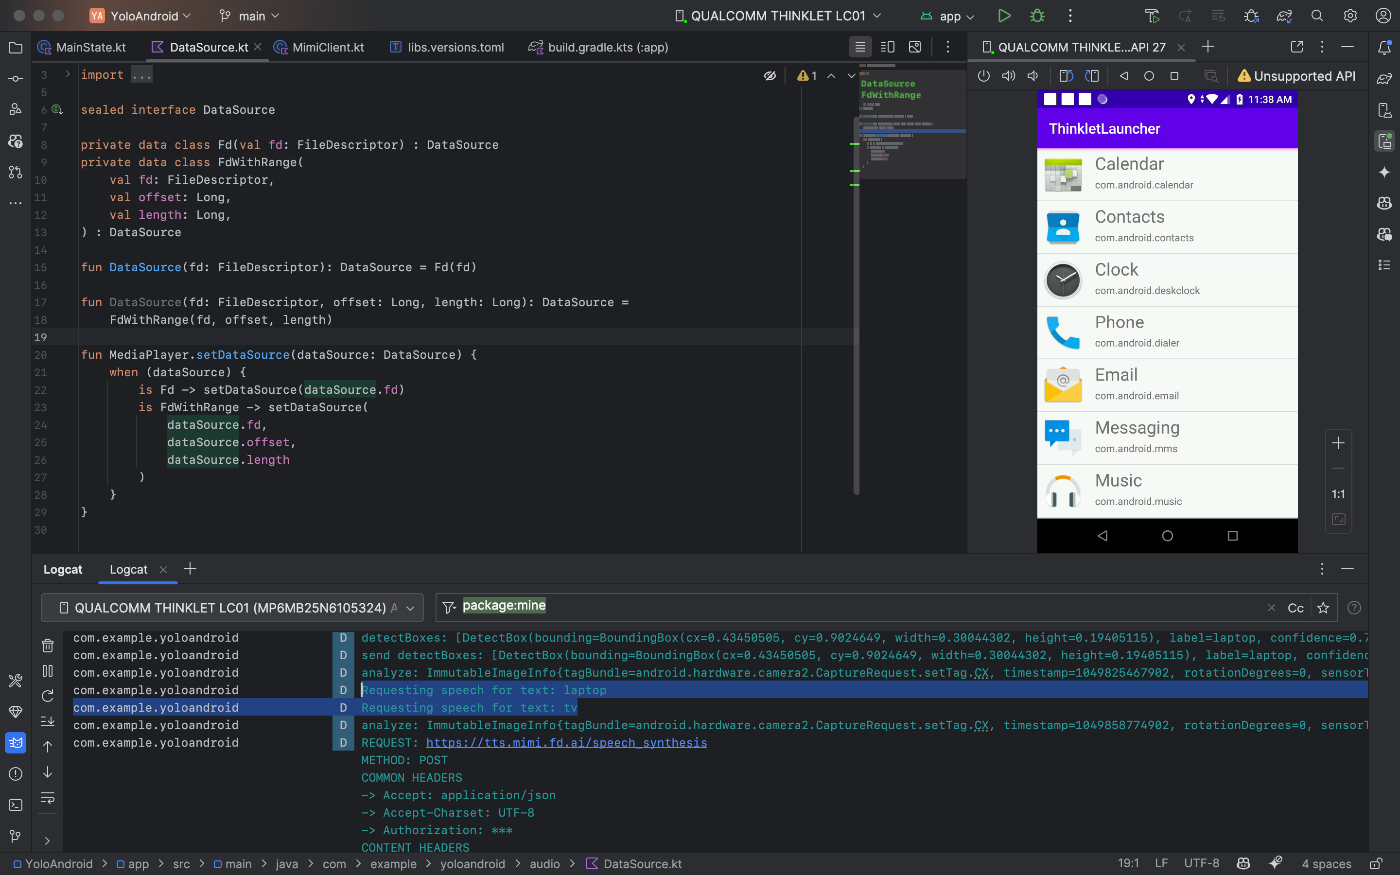Rotate device left icon in Running Devices
Viewport: 1400px width, 875px height.
click(1066, 76)
